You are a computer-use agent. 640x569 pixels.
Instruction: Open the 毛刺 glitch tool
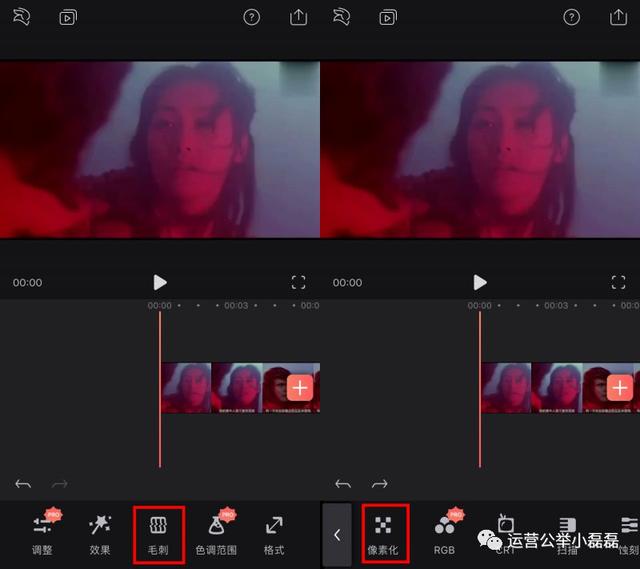point(158,535)
